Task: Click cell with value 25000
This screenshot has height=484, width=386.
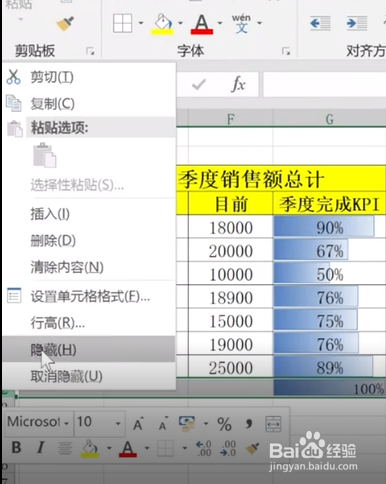Action: (x=230, y=367)
